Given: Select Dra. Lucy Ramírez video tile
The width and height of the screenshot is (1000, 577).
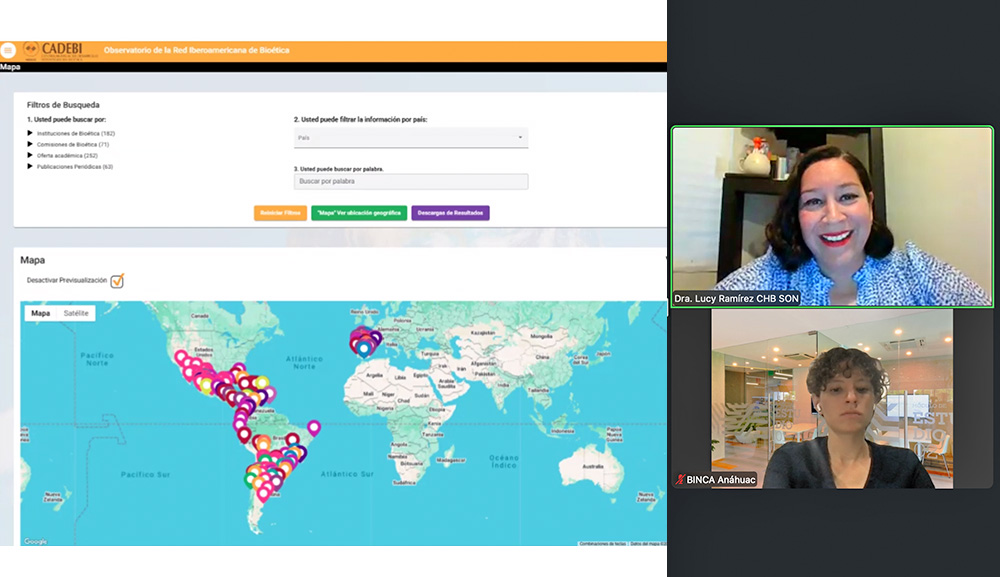Looking at the screenshot, I should (831, 215).
